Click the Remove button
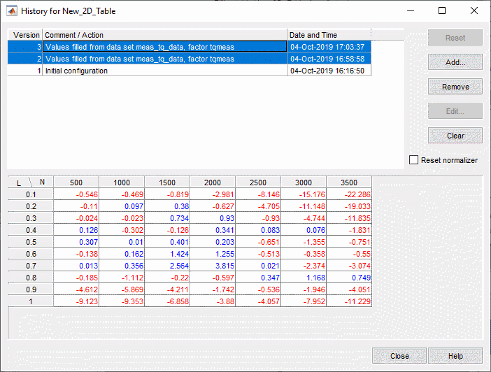491x372 pixels. click(x=455, y=87)
